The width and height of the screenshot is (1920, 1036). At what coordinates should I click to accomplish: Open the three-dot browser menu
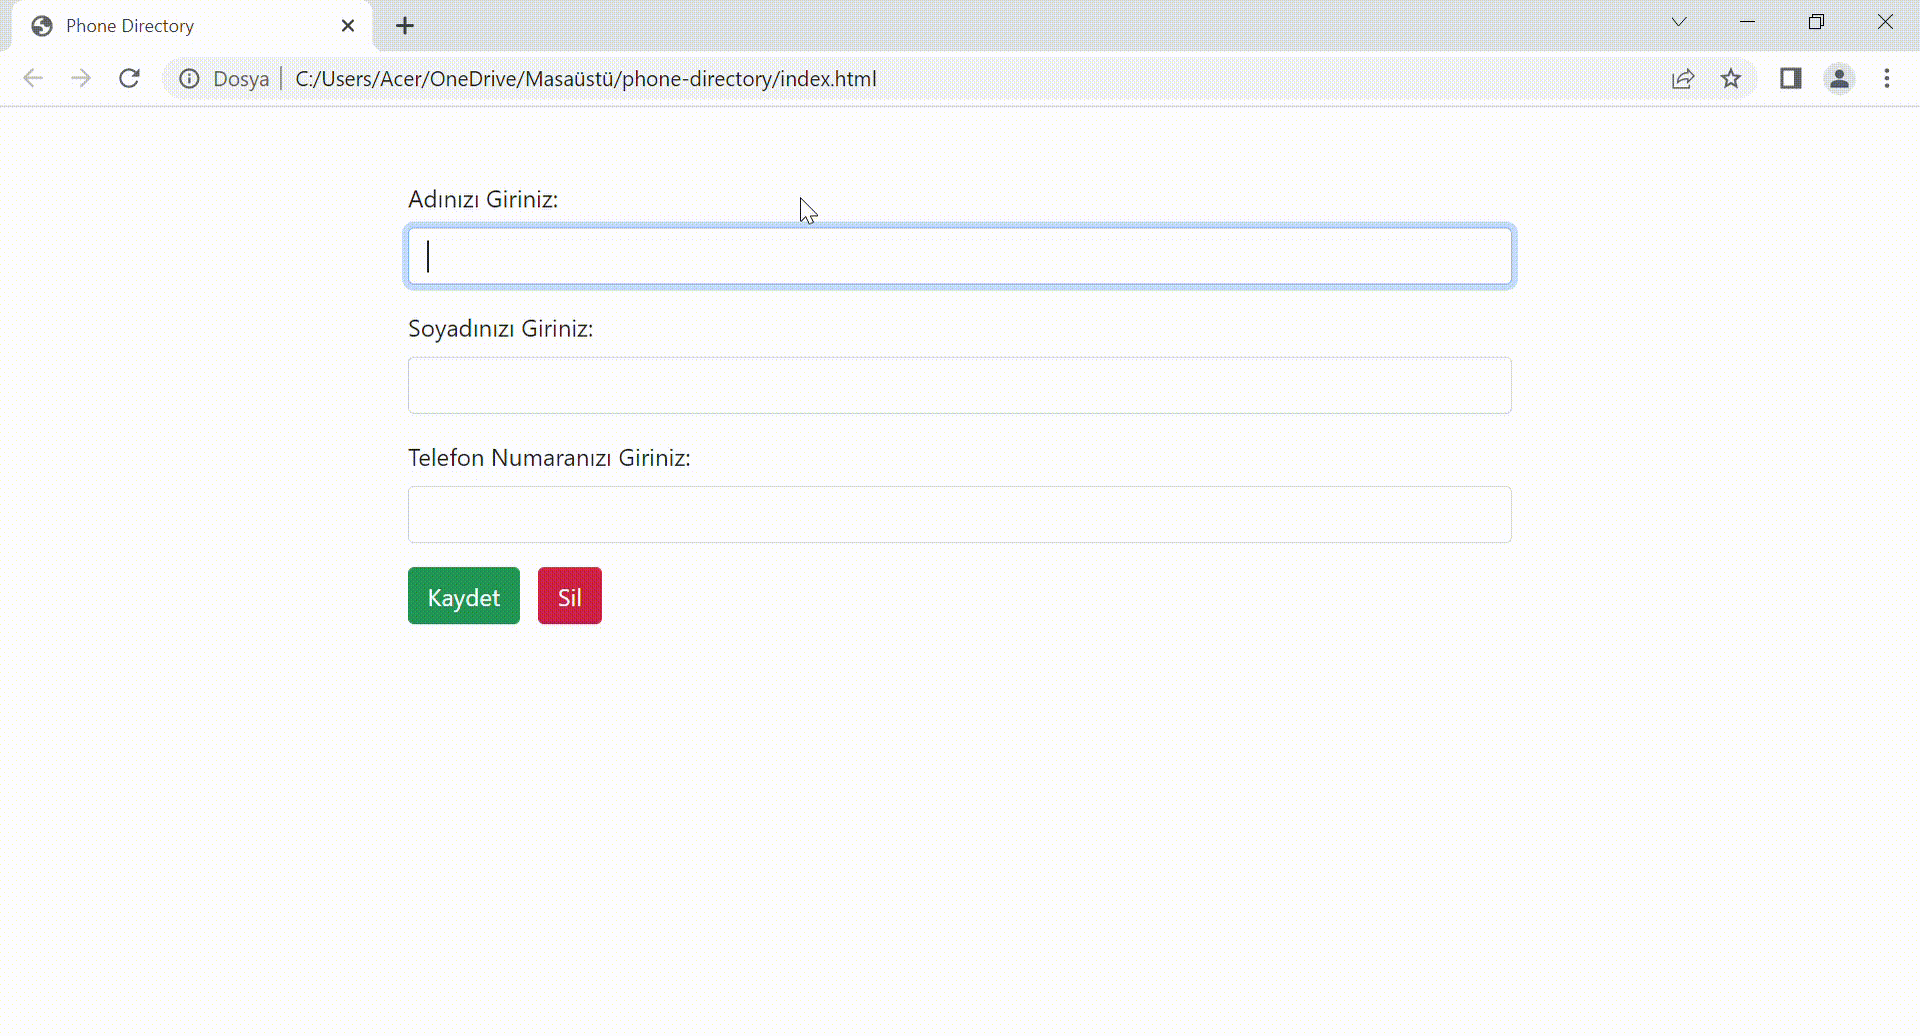(1888, 78)
